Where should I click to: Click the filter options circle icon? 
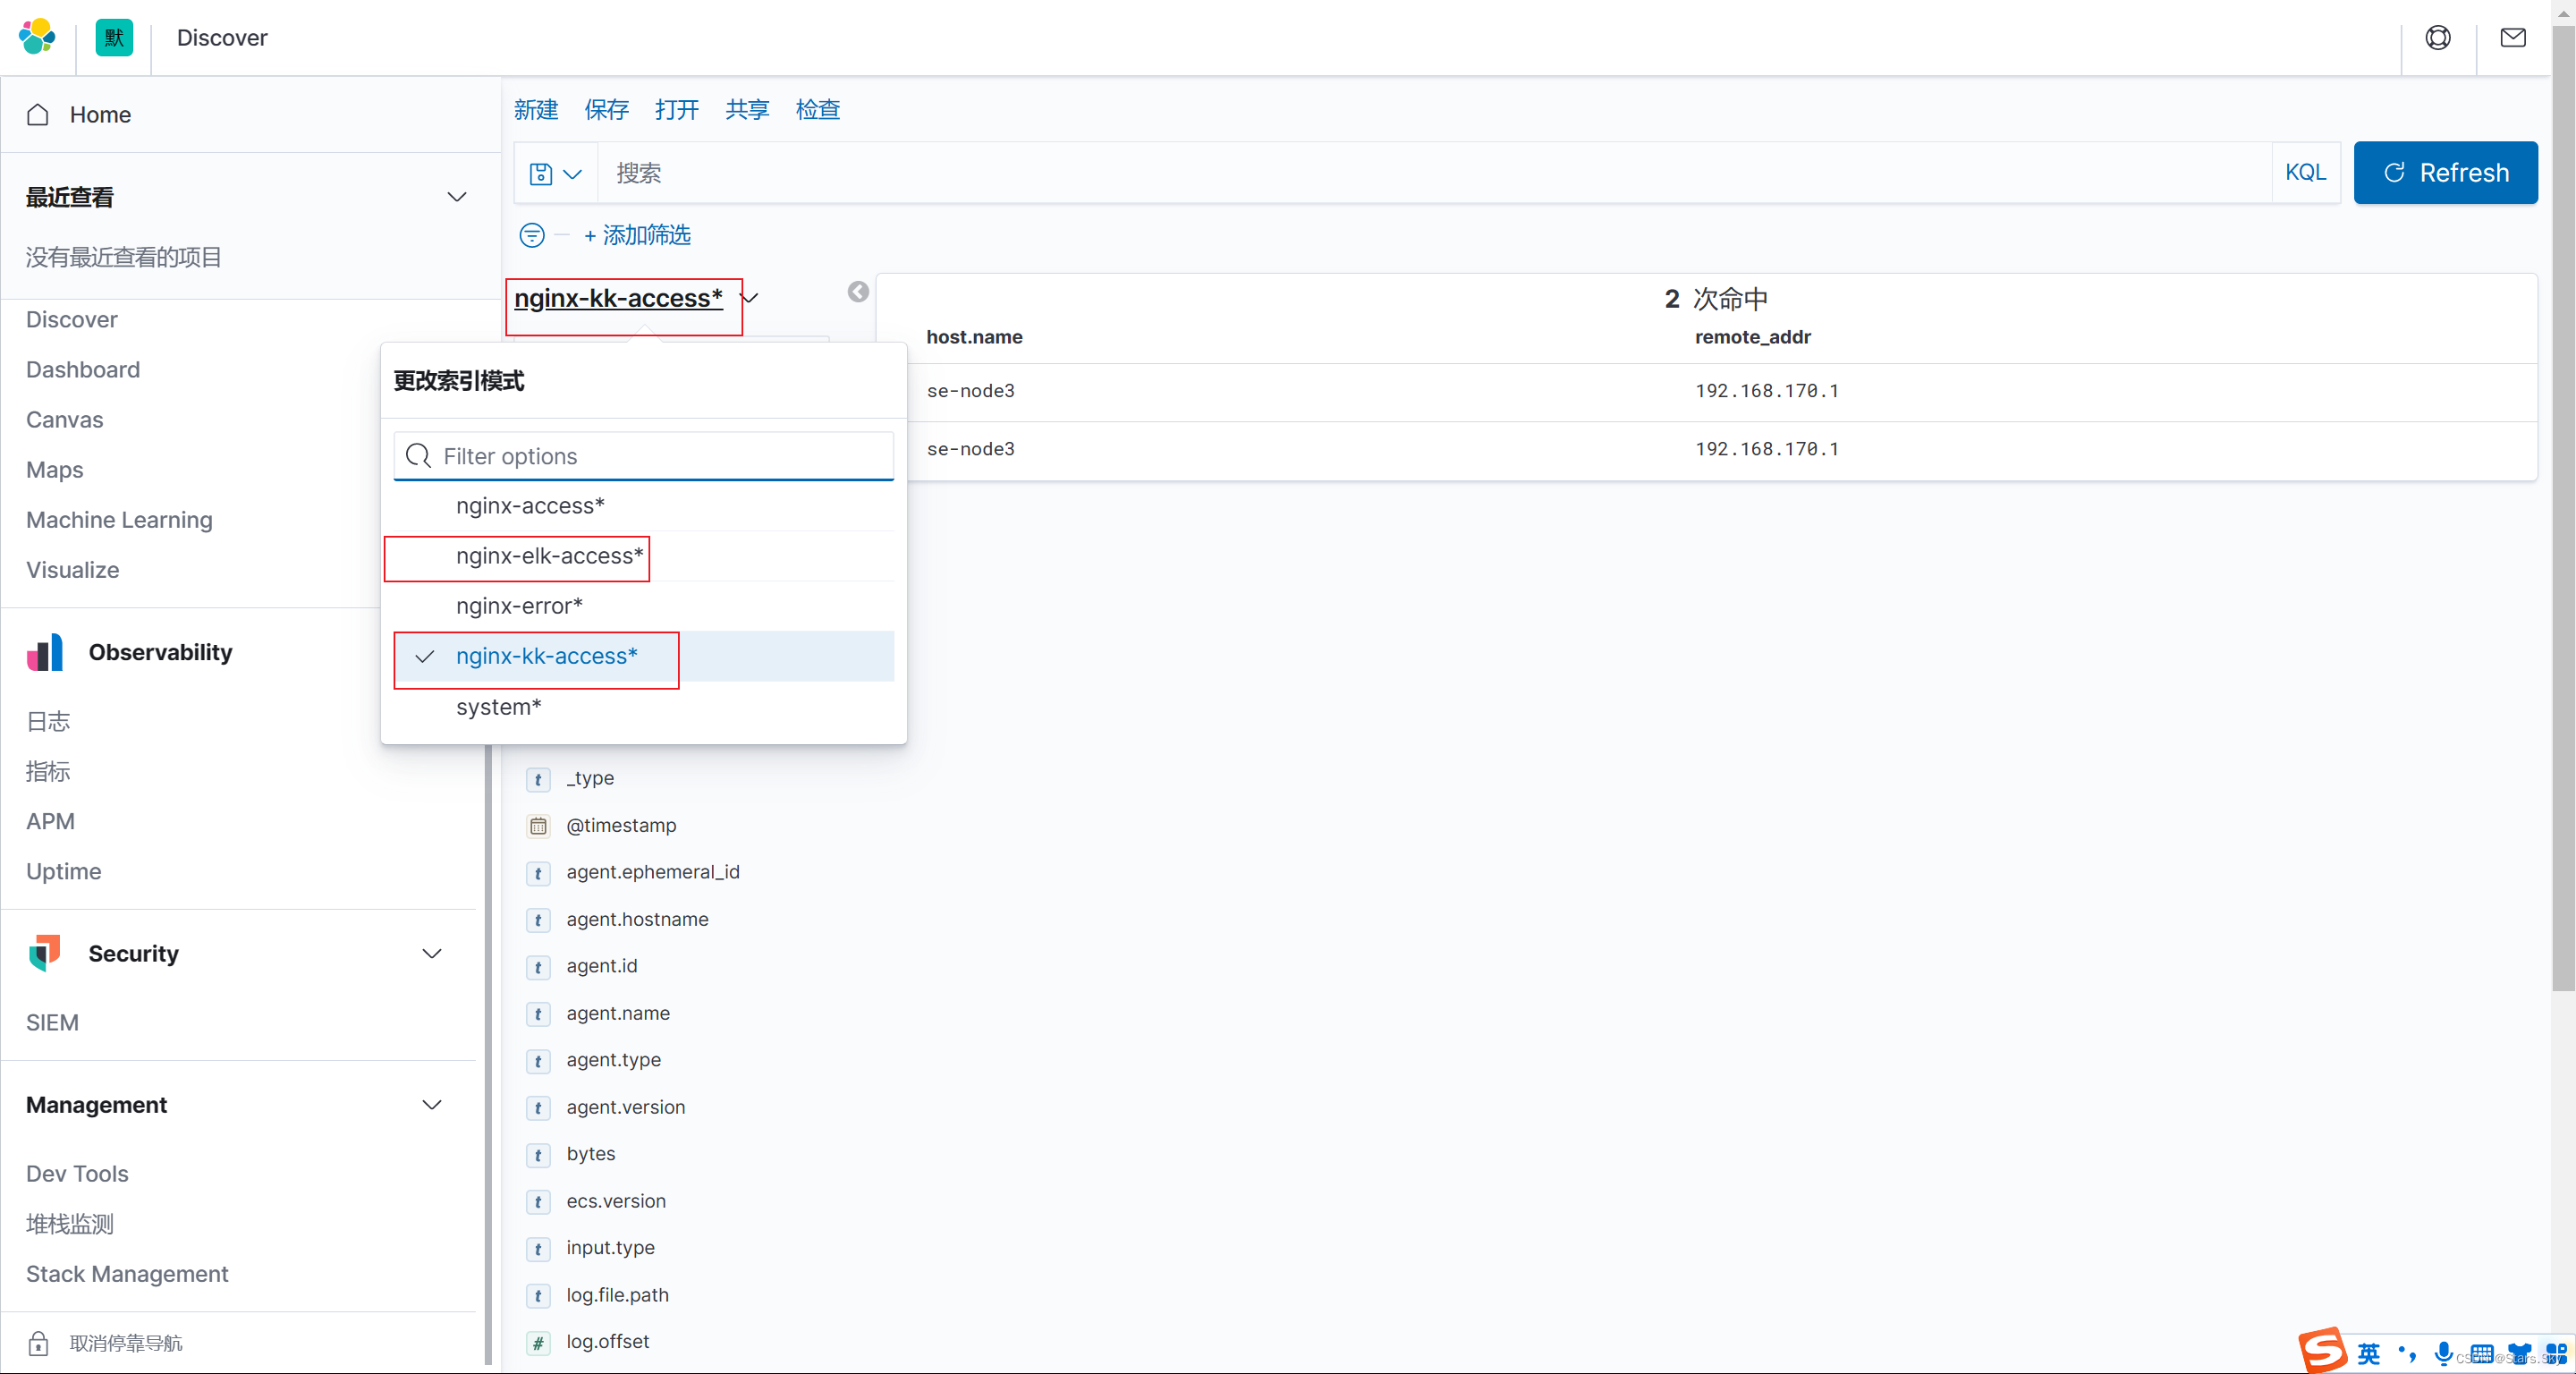[532, 236]
